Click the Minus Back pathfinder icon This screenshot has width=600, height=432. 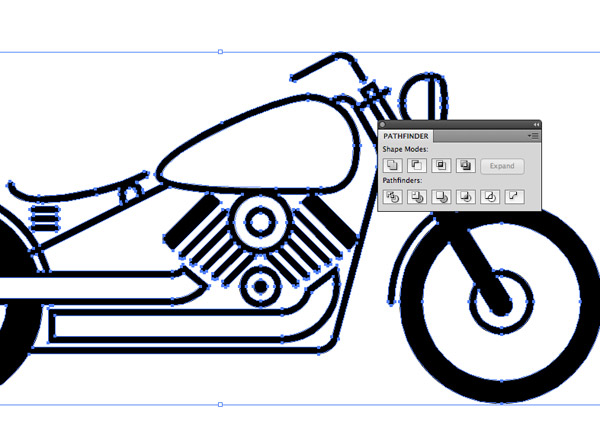pos(514,197)
